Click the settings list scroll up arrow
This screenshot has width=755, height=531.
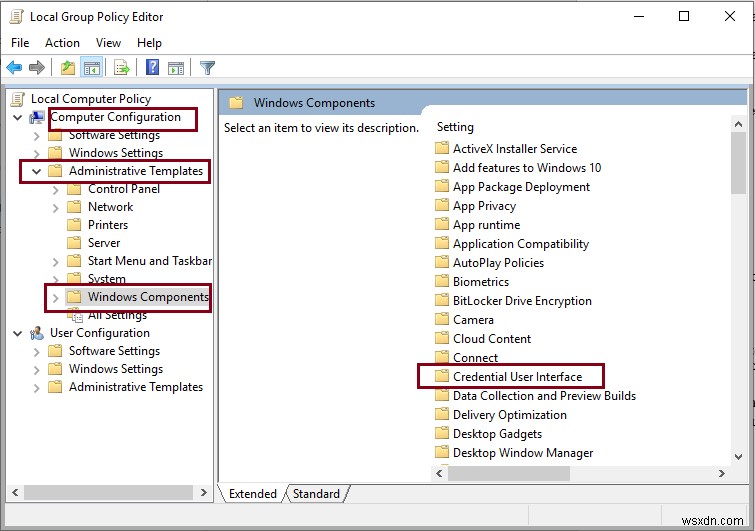click(x=738, y=124)
